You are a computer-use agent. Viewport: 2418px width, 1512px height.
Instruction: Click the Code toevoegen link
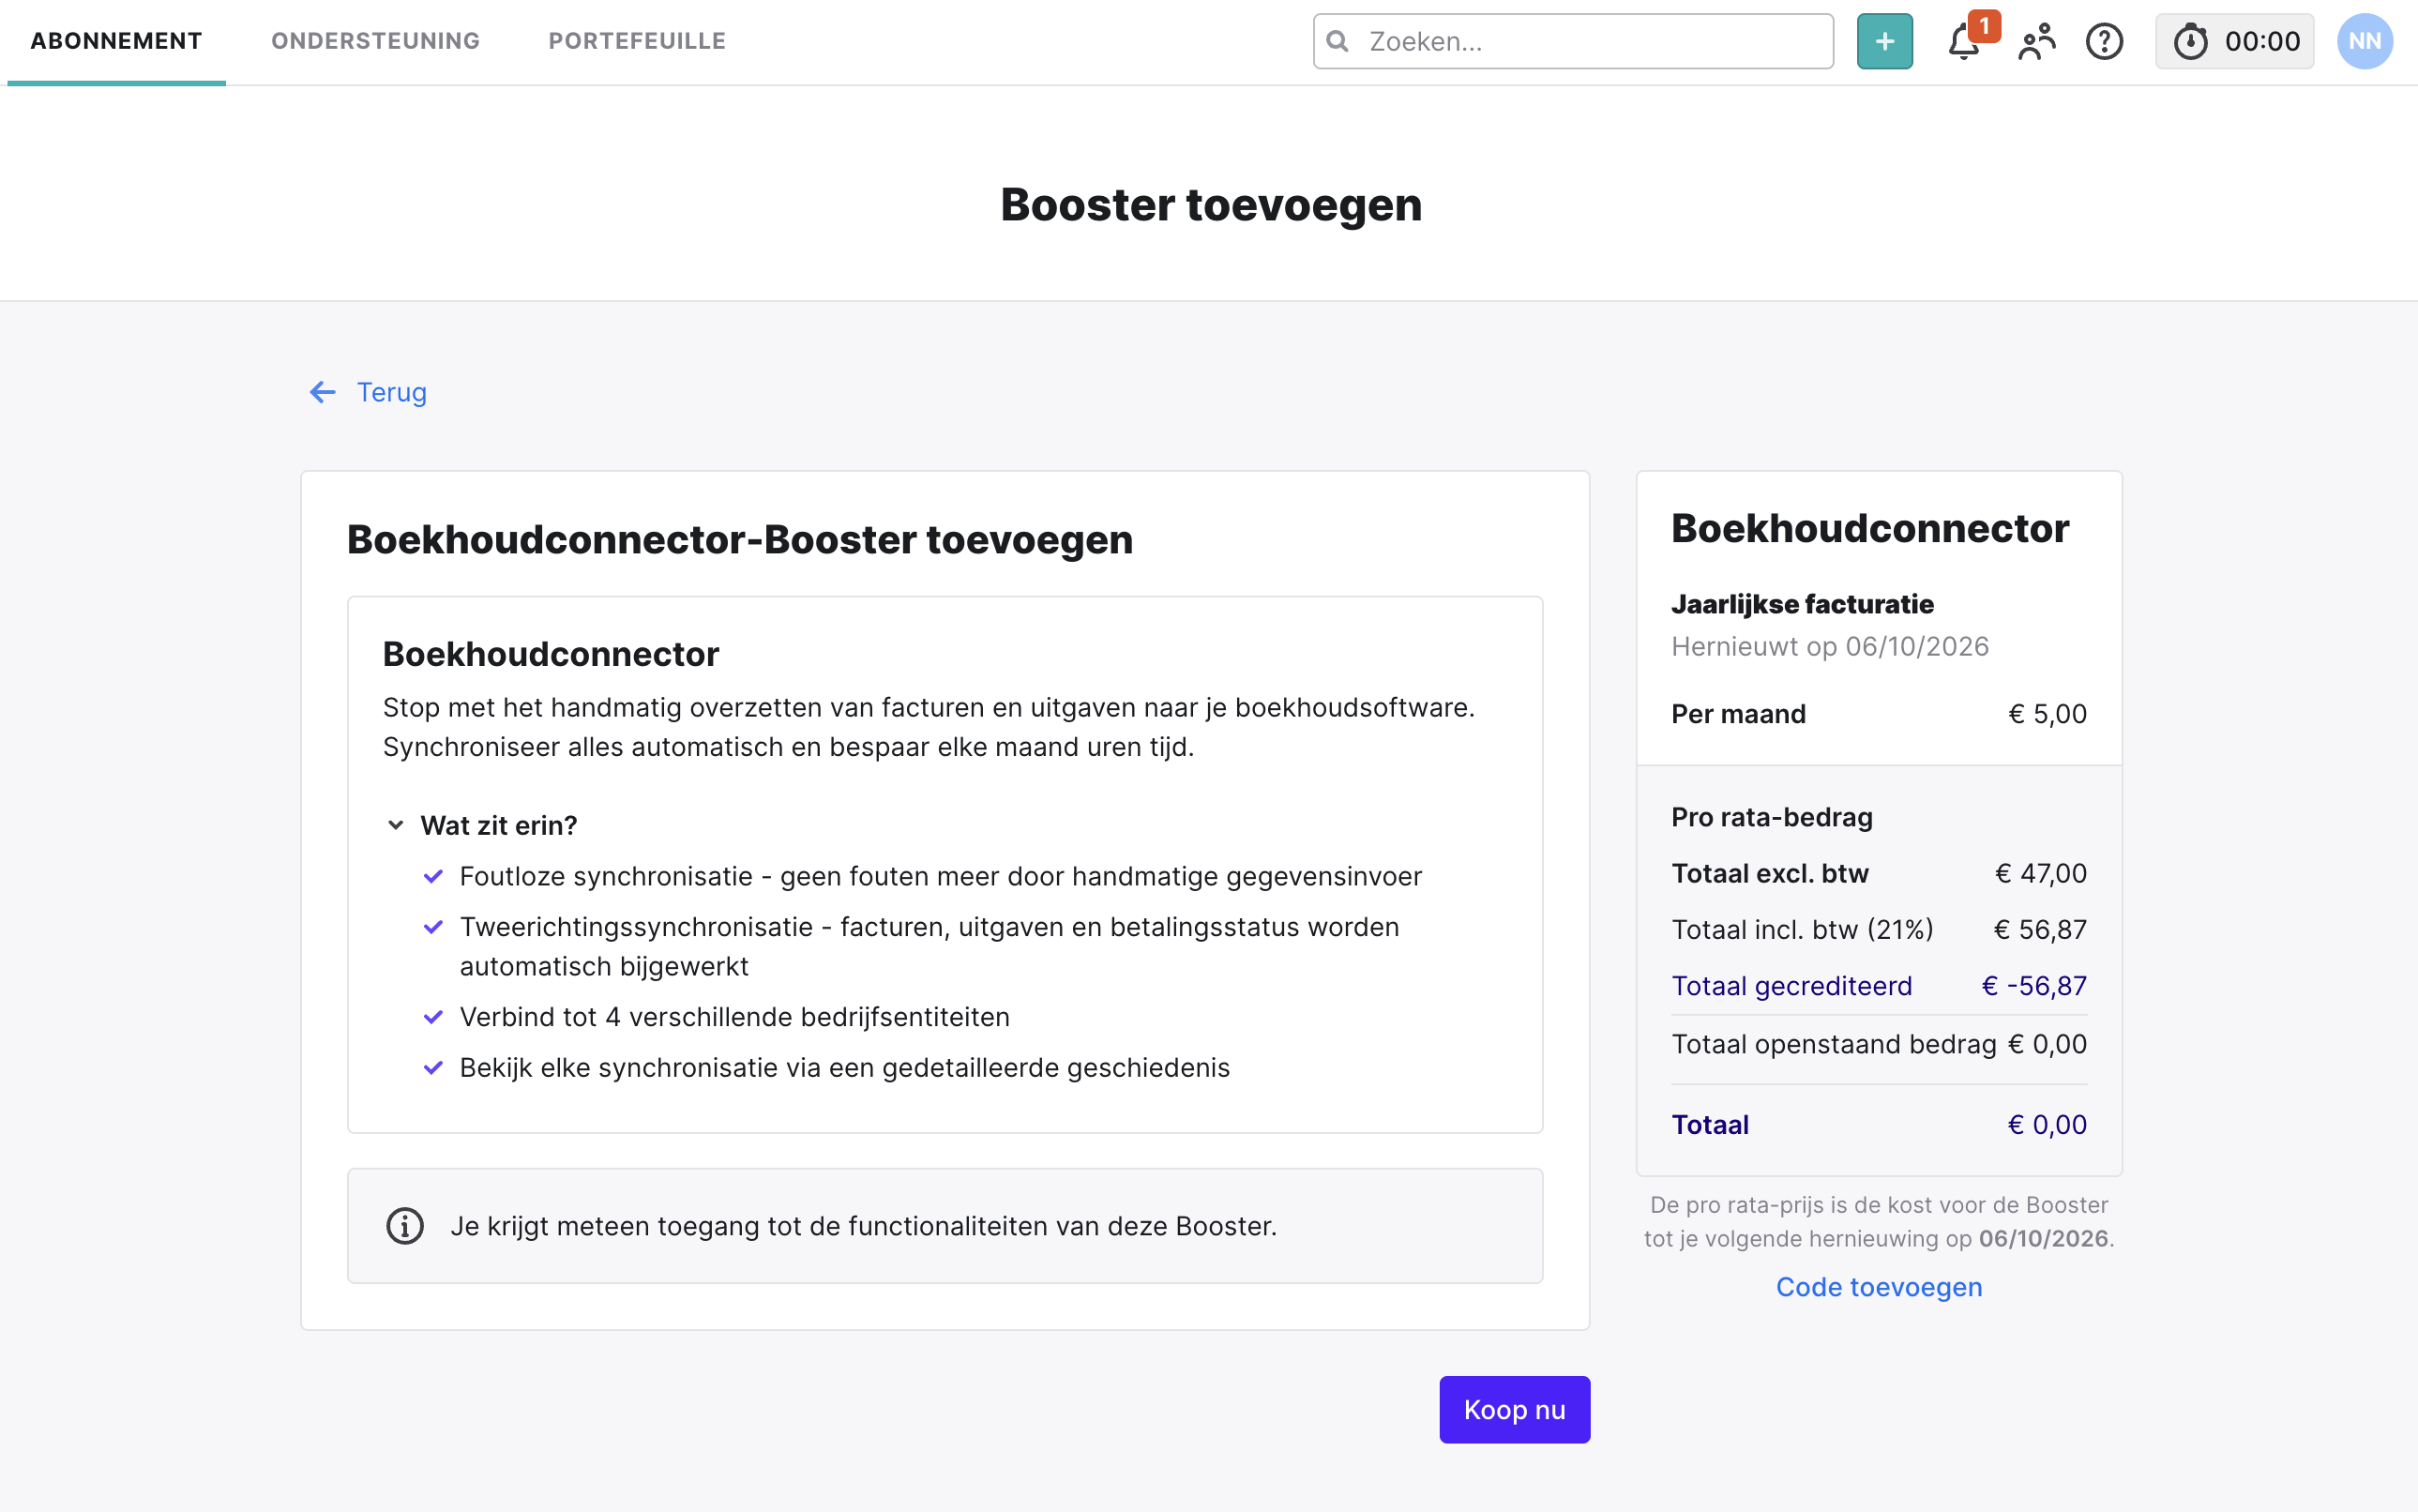[x=1879, y=1287]
